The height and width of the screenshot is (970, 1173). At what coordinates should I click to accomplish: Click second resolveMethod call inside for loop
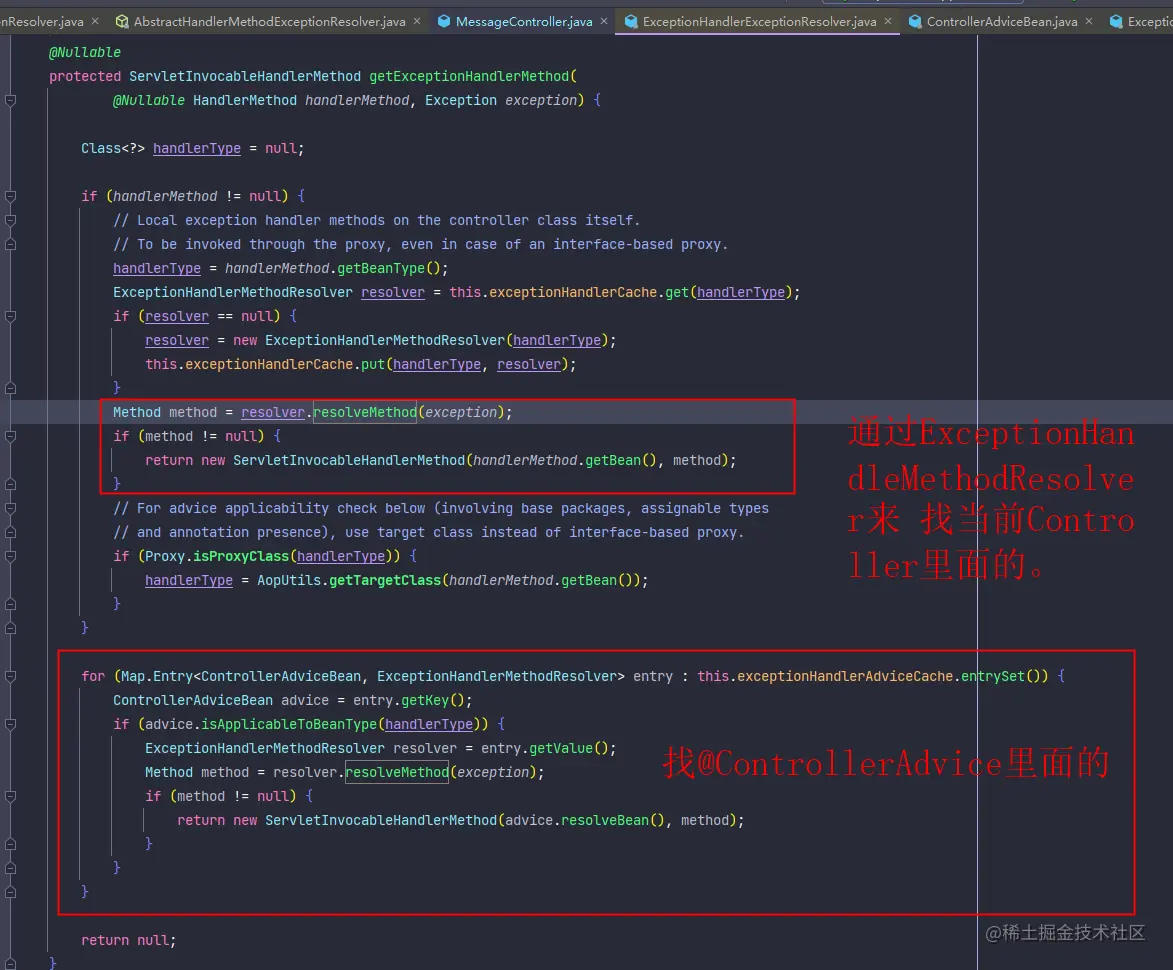tap(397, 772)
